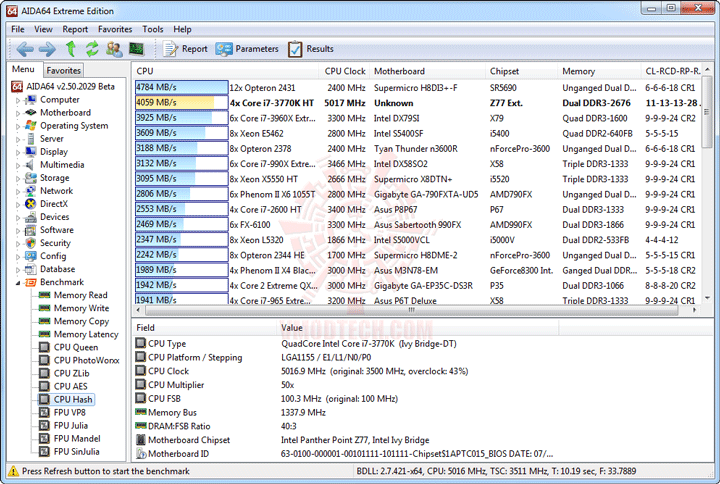The height and width of the screenshot is (484, 720).
Task: Switch to the Menu tab
Action: click(23, 69)
